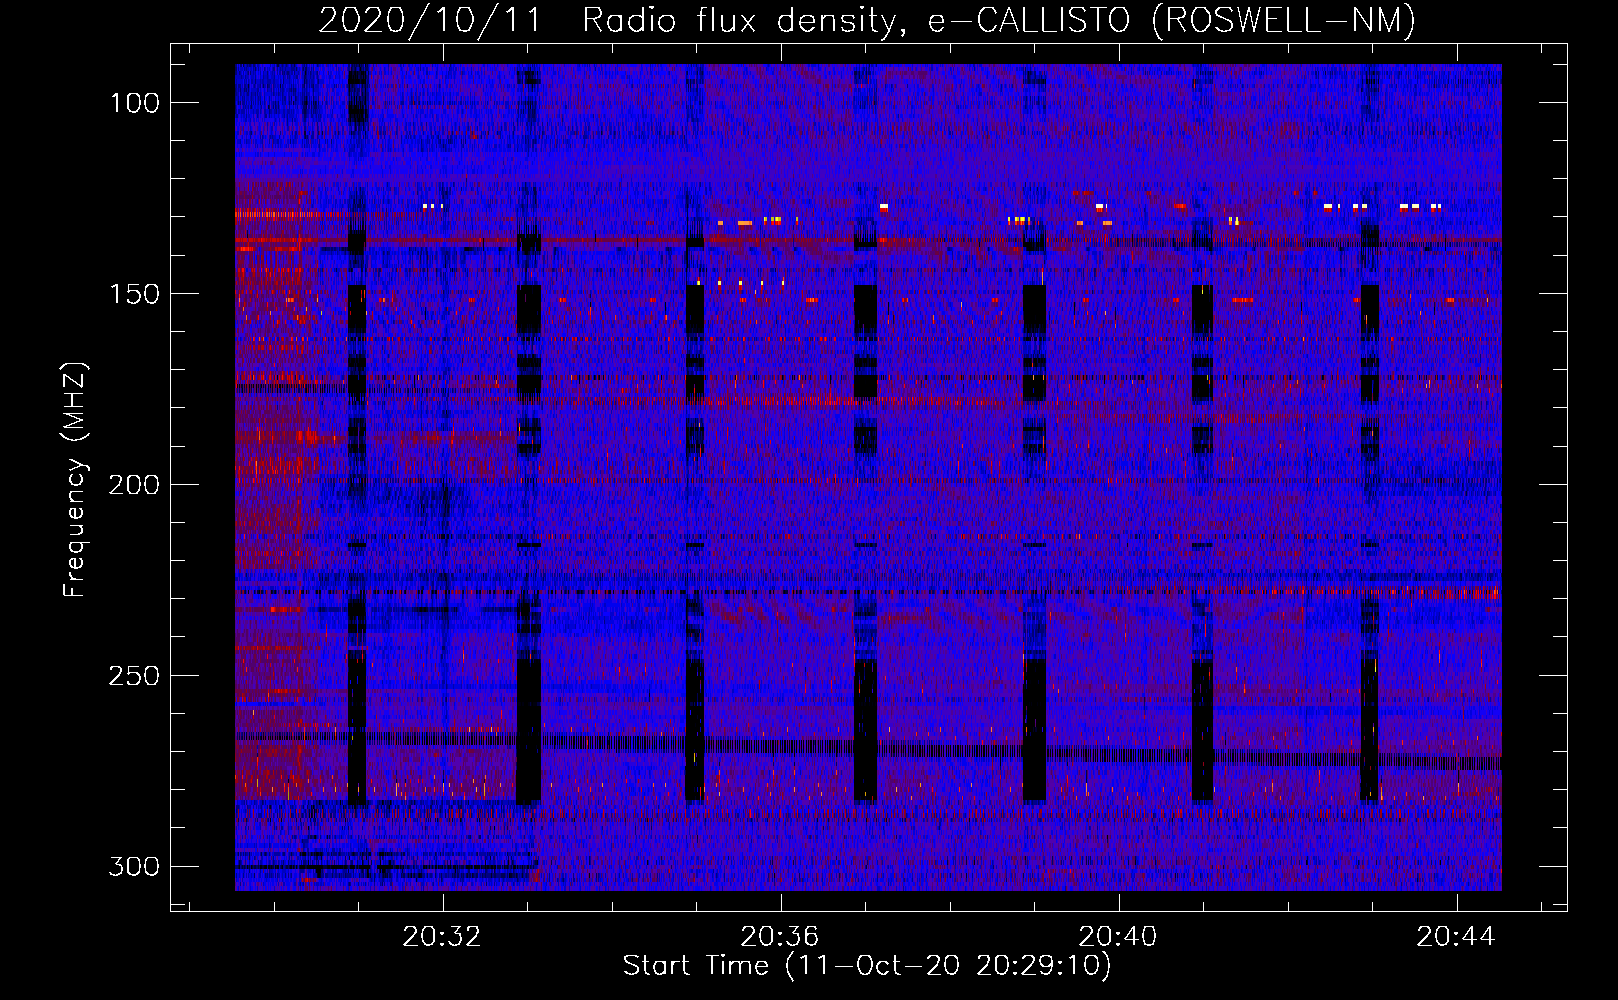This screenshot has height=1000, width=1618.
Task: Click the '150' frequency axis label
Action: pyautogui.click(x=134, y=294)
